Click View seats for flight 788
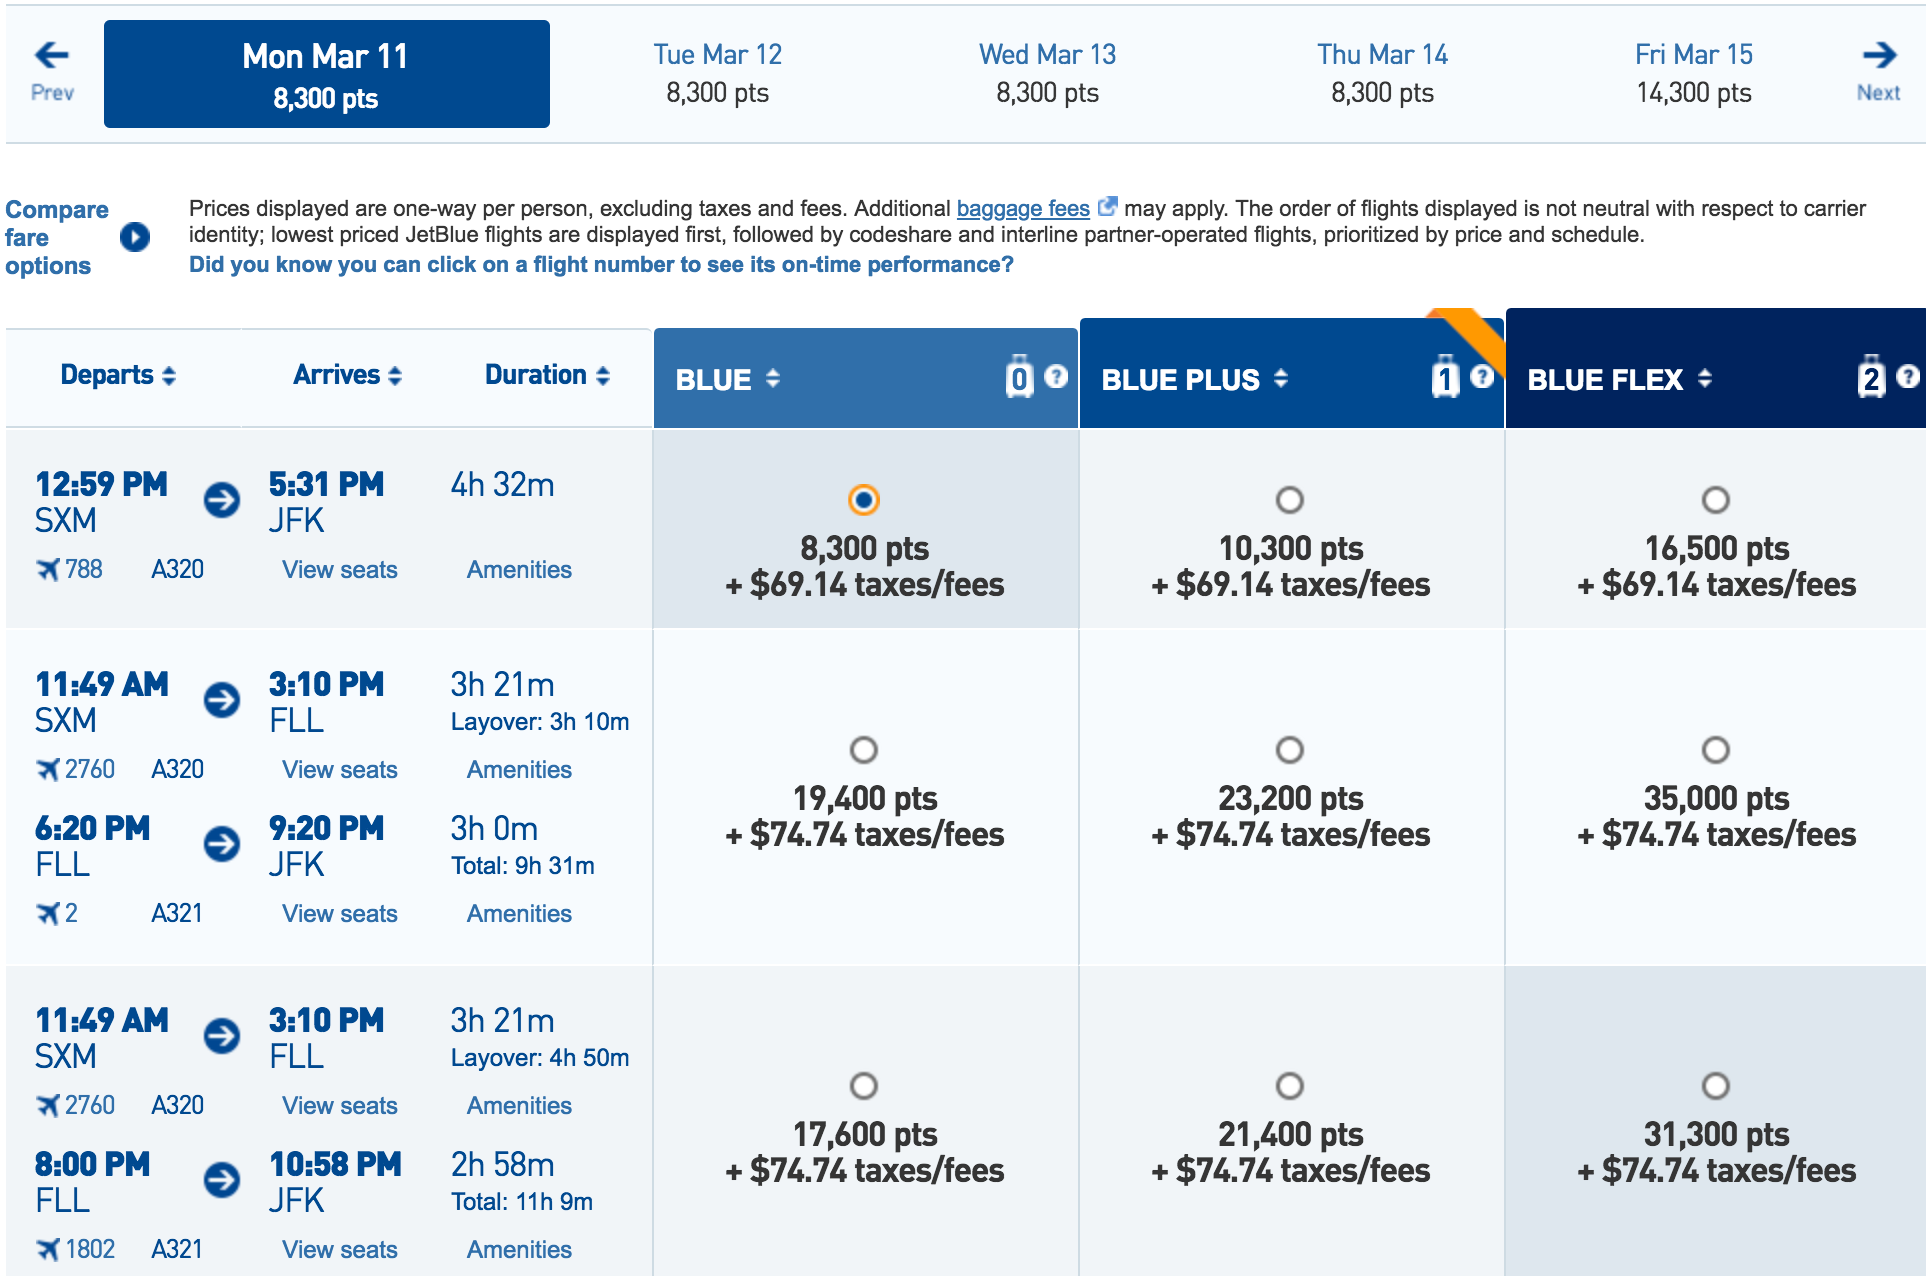 coord(339,568)
